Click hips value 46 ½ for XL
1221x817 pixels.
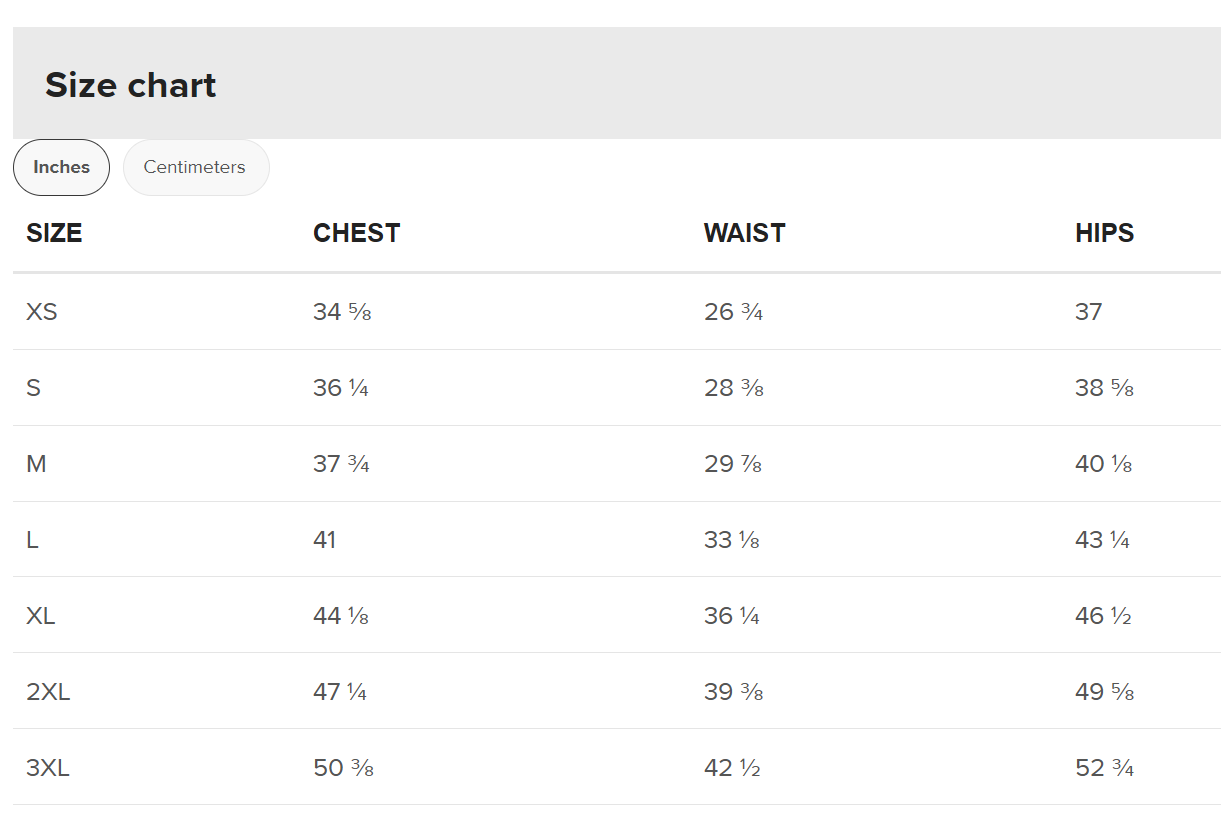pos(1103,616)
